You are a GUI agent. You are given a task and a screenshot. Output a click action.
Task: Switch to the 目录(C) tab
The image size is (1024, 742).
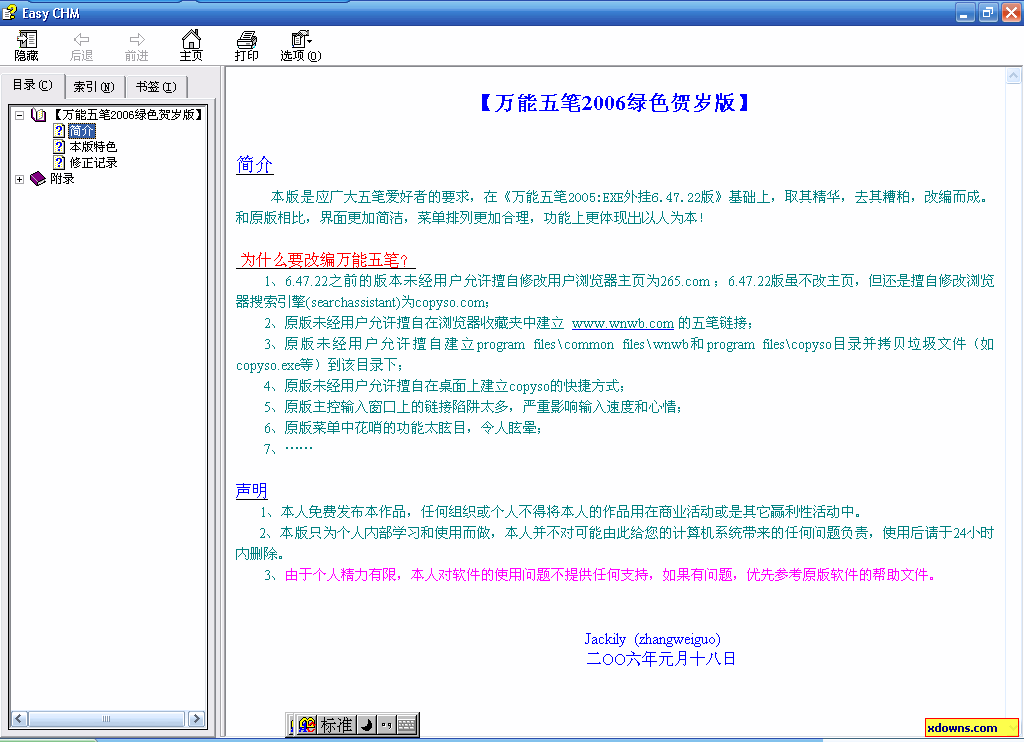click(x=33, y=85)
